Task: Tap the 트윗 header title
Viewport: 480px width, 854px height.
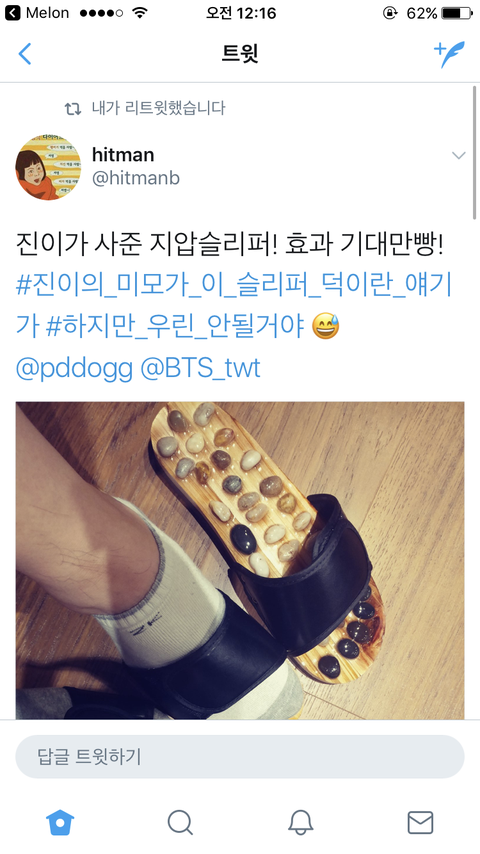Action: point(240,54)
